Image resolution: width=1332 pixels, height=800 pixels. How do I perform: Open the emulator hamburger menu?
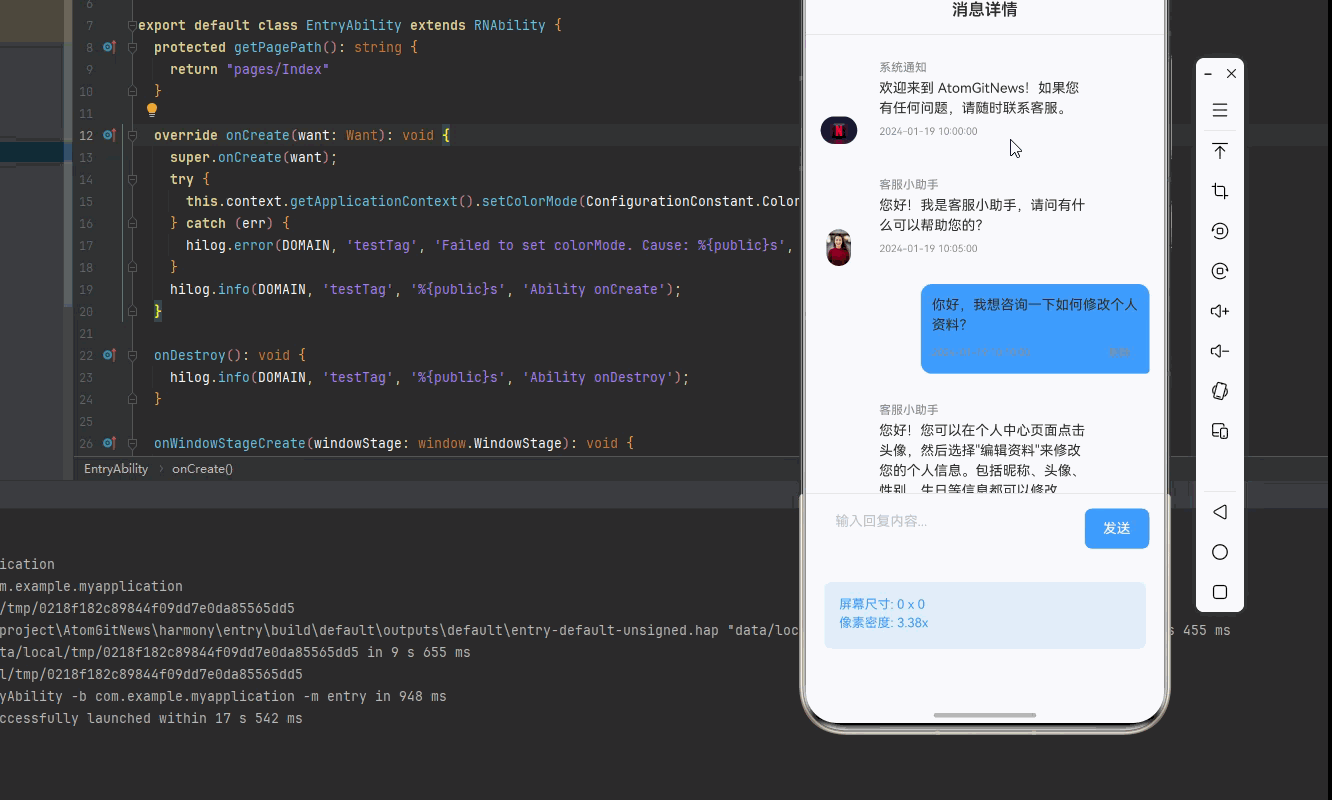1220,110
